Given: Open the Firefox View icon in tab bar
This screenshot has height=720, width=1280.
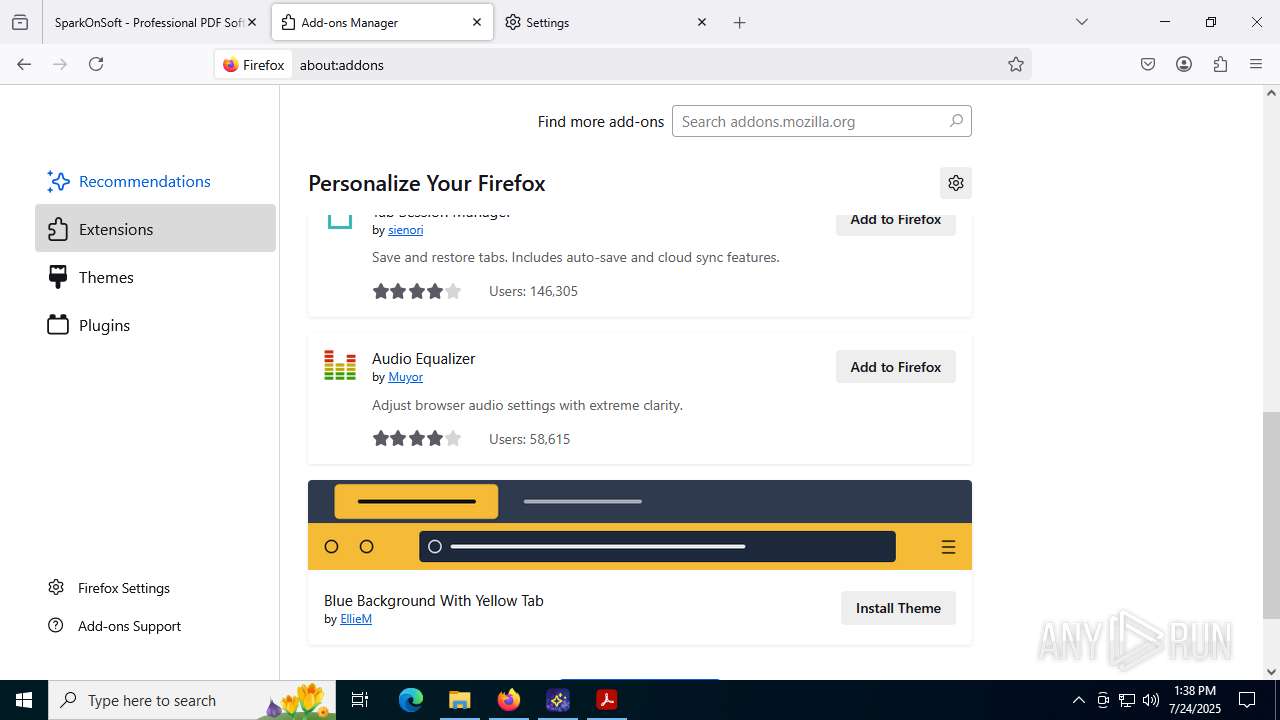Looking at the screenshot, I should pyautogui.click(x=20, y=22).
